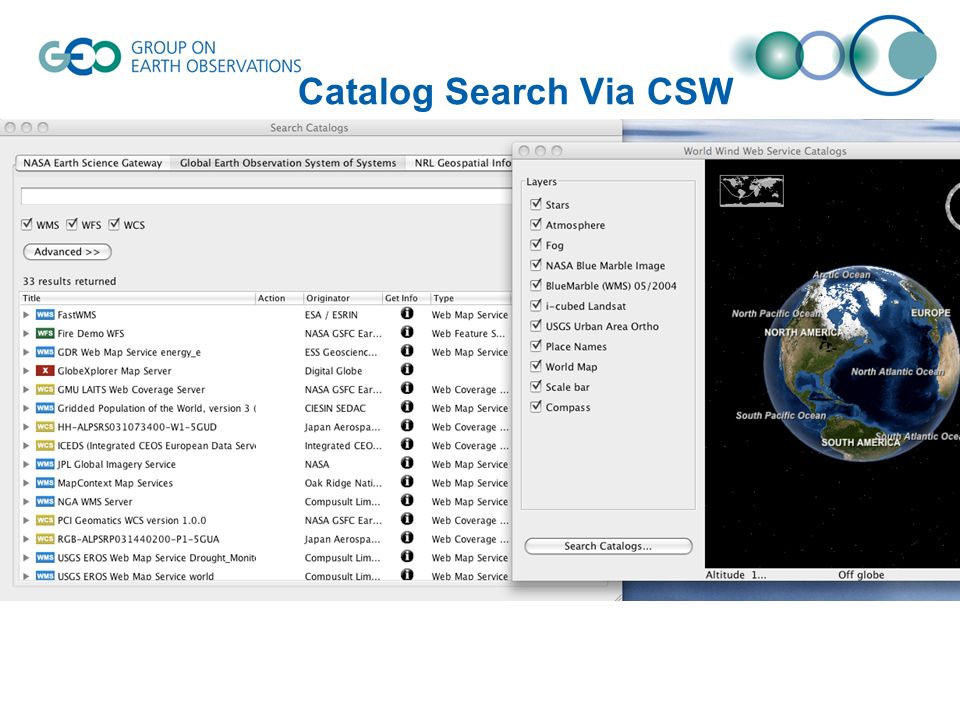
Task: View info for GMU LAITS Web Coverage Server
Action: (407, 388)
